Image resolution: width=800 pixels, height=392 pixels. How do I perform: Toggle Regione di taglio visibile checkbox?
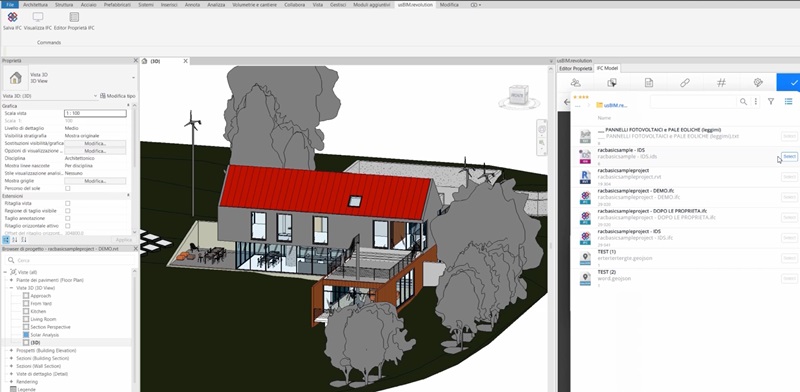pos(68,211)
